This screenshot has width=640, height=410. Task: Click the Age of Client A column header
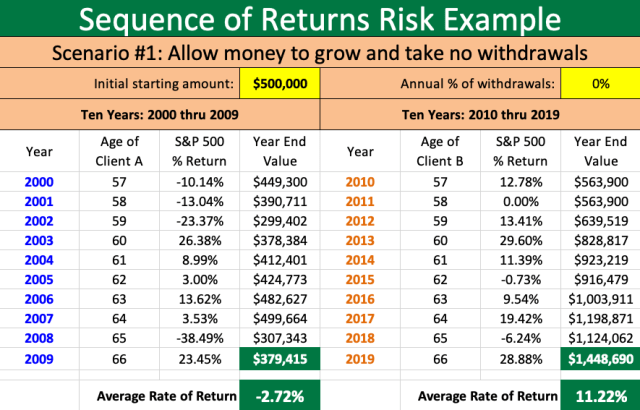click(120, 152)
